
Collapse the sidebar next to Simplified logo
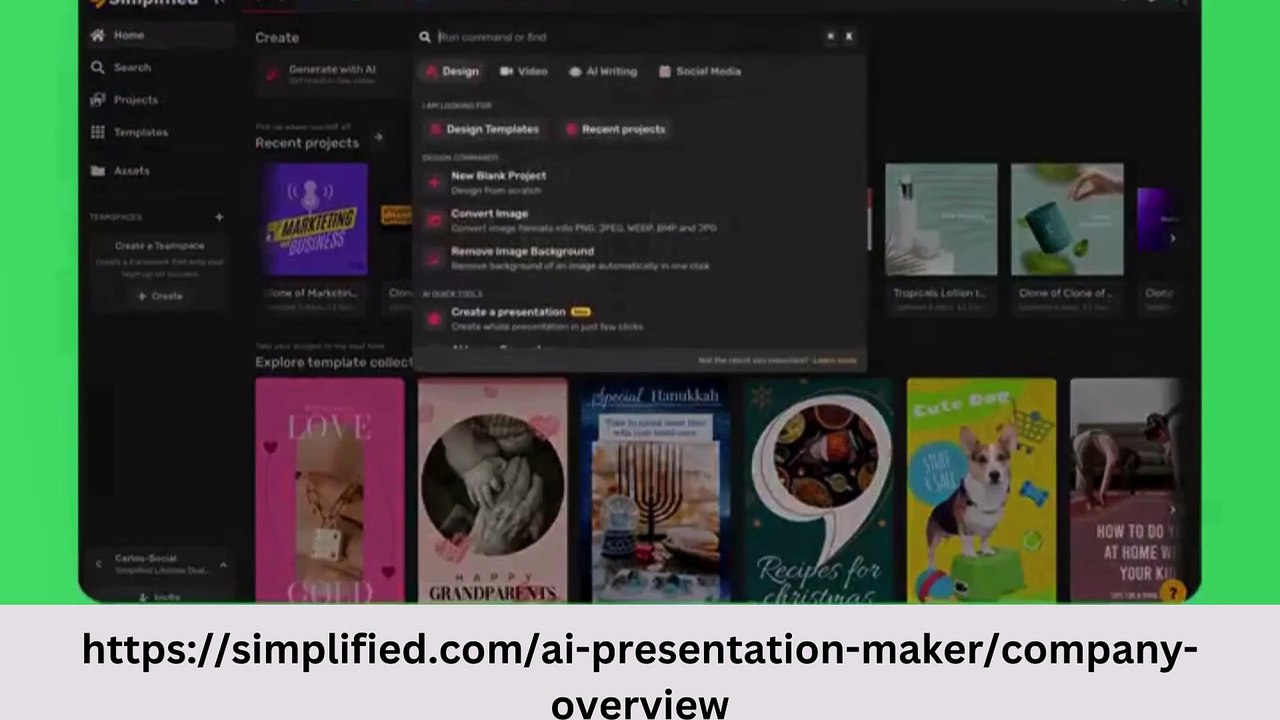(x=219, y=3)
